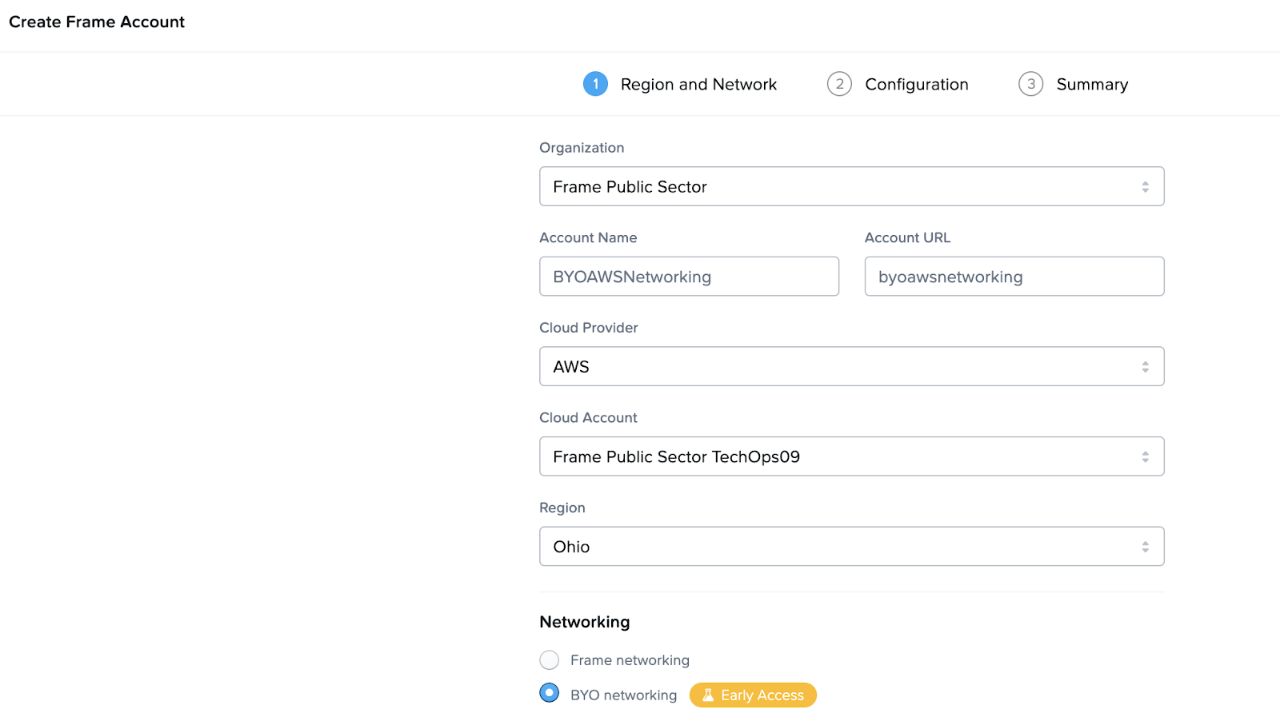Viewport: 1280px width, 725px height.
Task: Click the flask icon in Early Access badge
Action: (x=708, y=695)
